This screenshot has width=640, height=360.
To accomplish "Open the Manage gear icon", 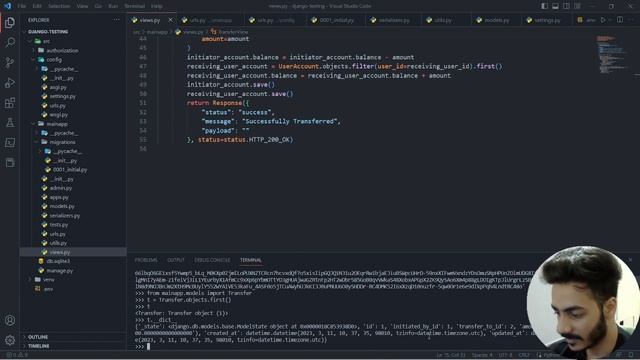I will [x=10, y=340].
